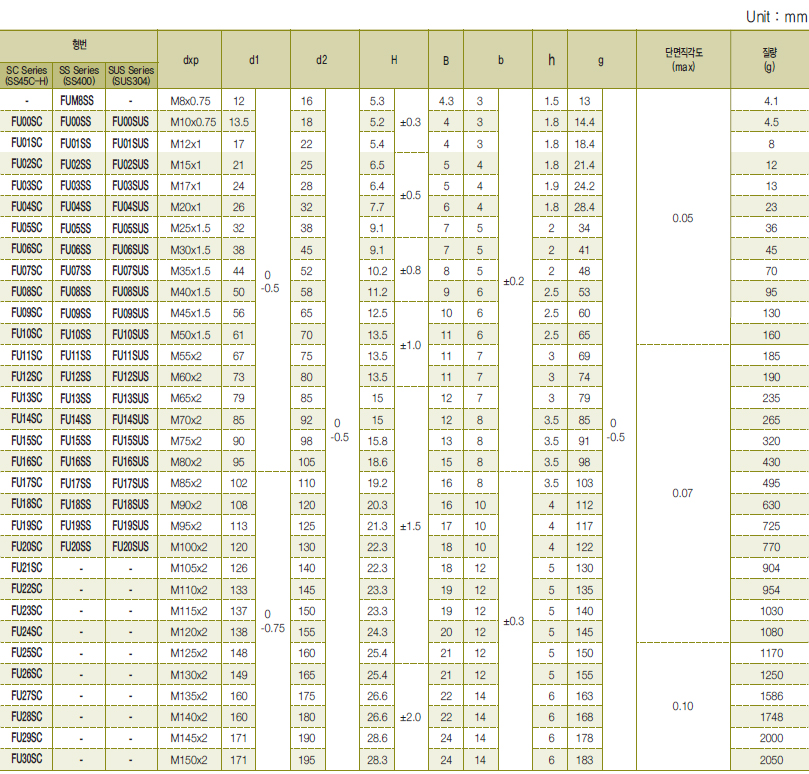Select the d1 column header
The height and width of the screenshot is (774, 809).
(255, 60)
